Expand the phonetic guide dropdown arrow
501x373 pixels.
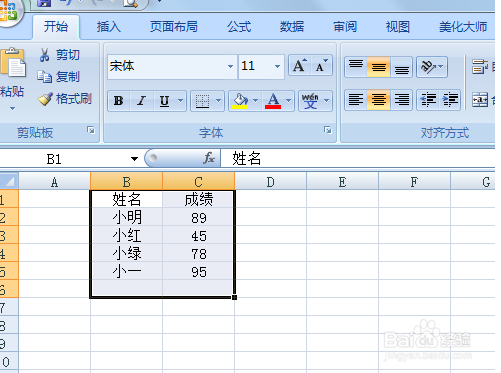[x=327, y=101]
